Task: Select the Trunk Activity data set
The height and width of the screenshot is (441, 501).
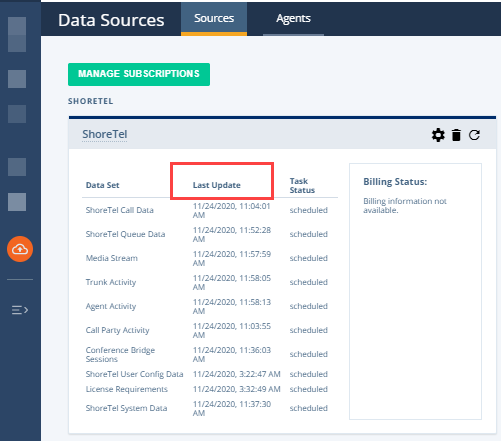Action: [x=111, y=282]
